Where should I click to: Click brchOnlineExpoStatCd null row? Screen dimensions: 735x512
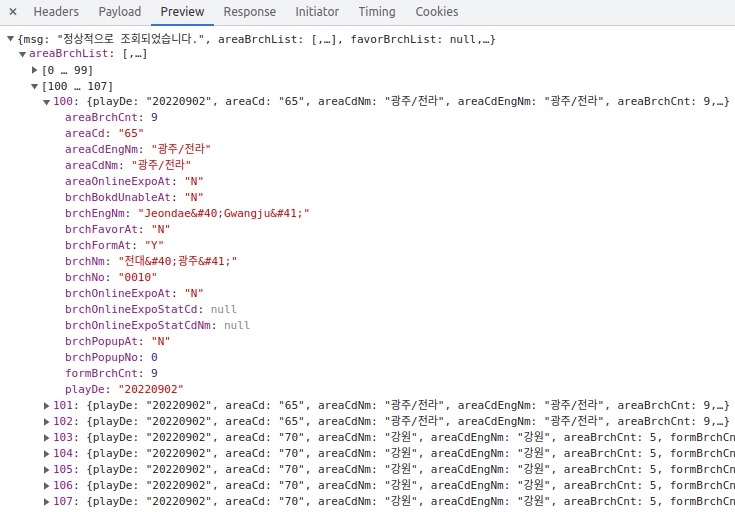click(151, 309)
